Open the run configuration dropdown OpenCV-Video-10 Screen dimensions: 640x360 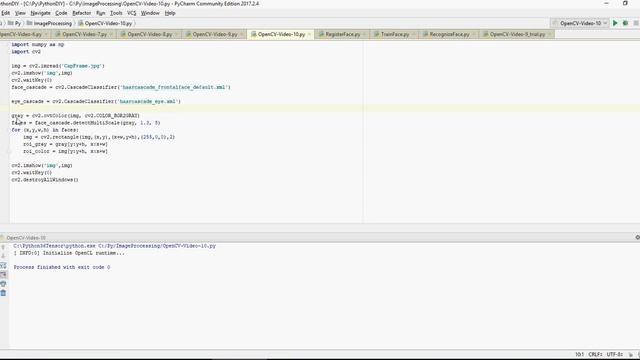[x=580, y=23]
